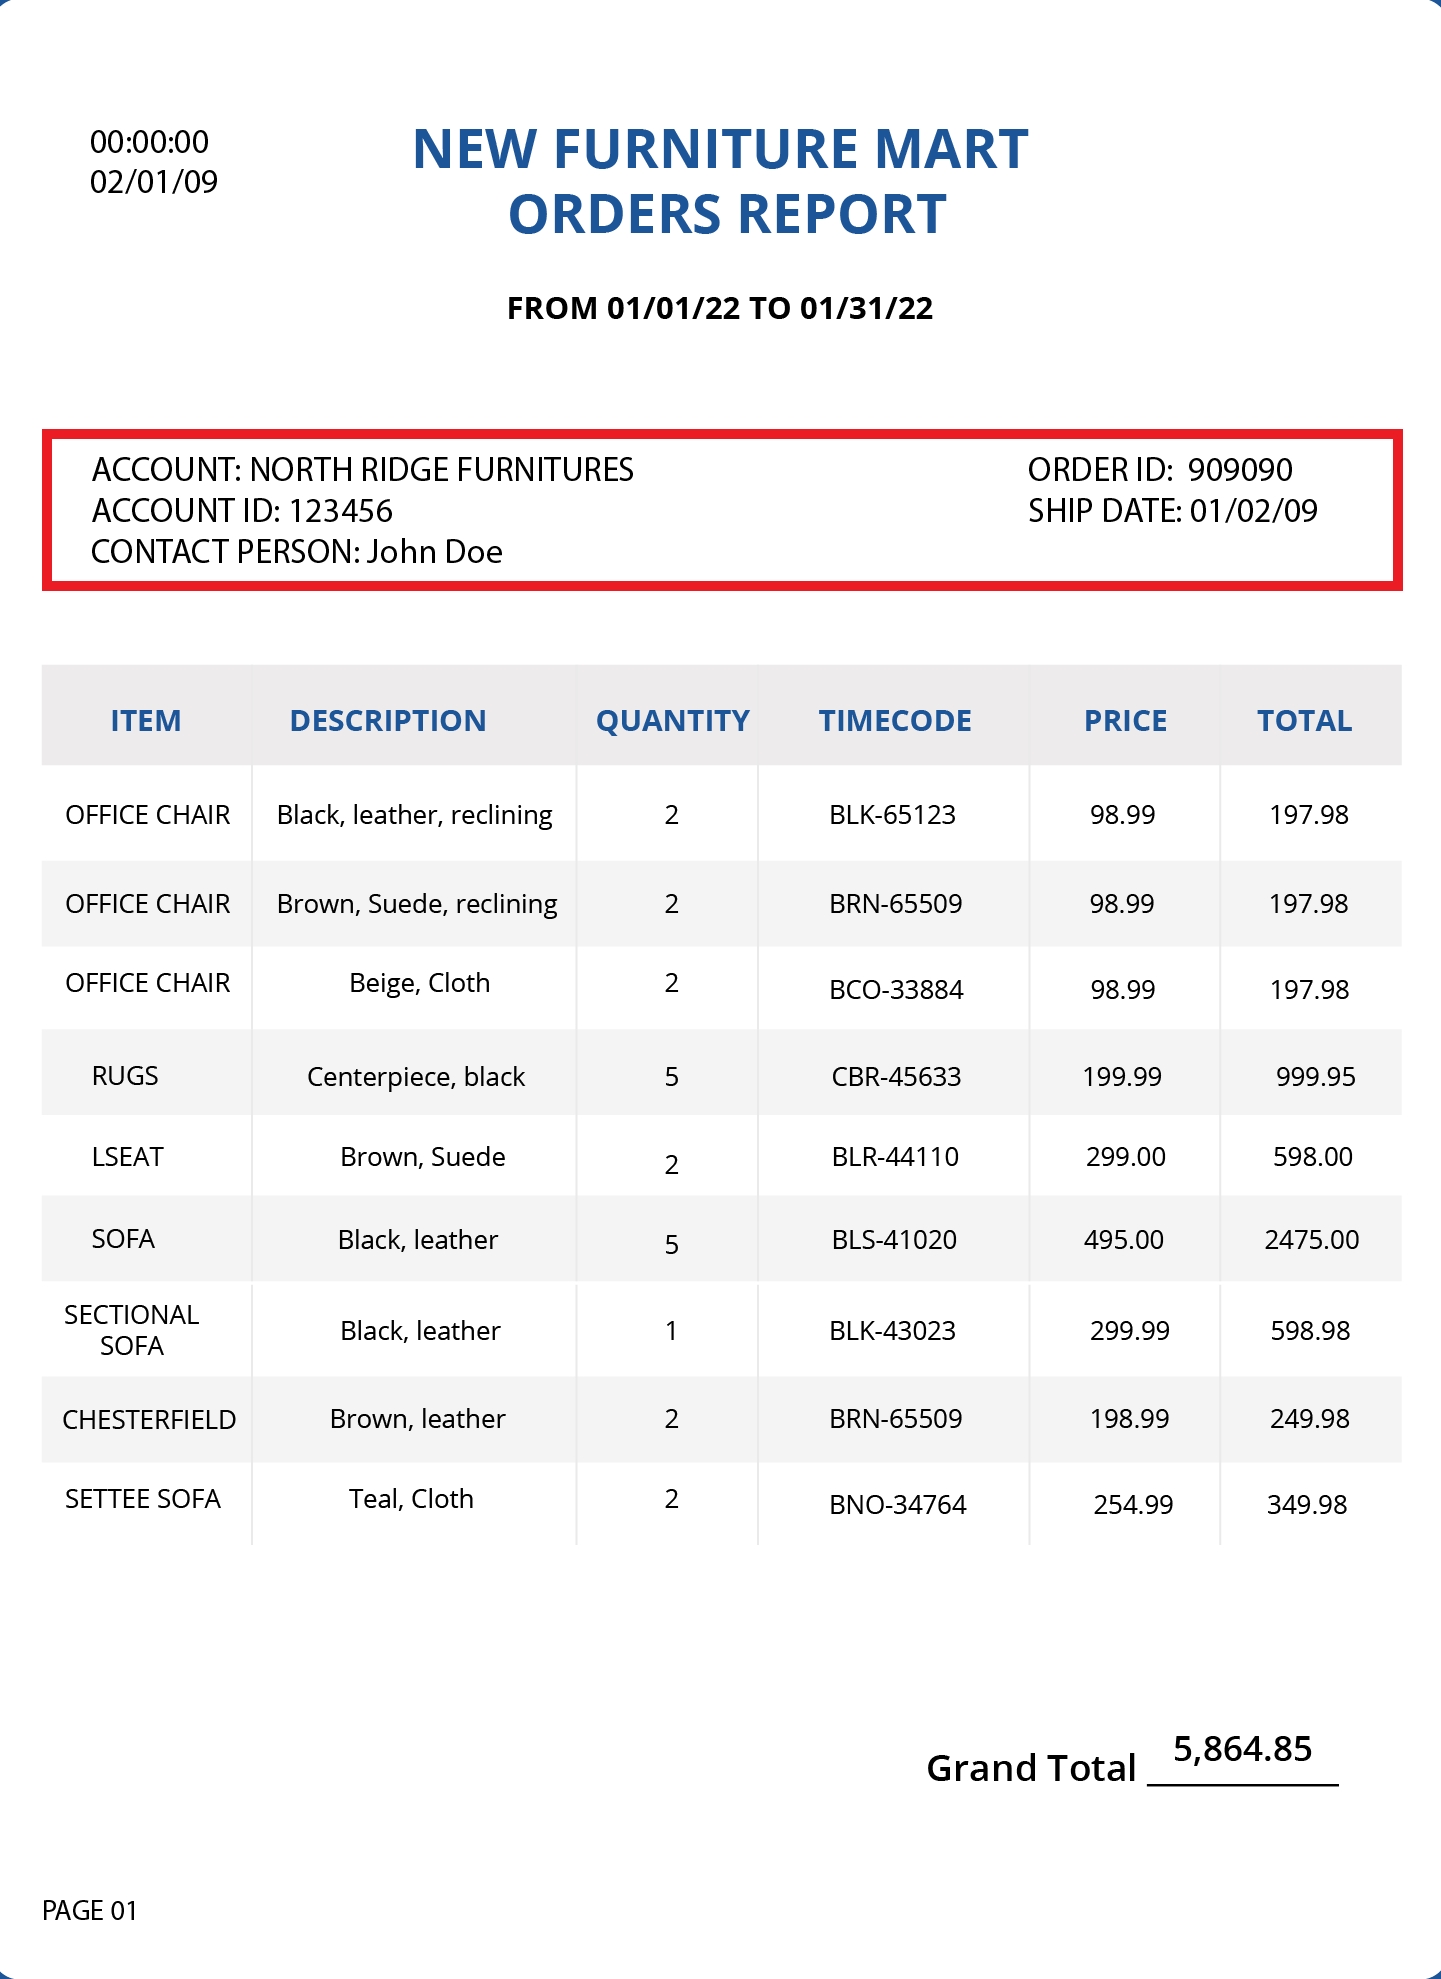The image size is (1441, 1979).
Task: Click the PAGE 01 footer label
Action: (x=89, y=1911)
